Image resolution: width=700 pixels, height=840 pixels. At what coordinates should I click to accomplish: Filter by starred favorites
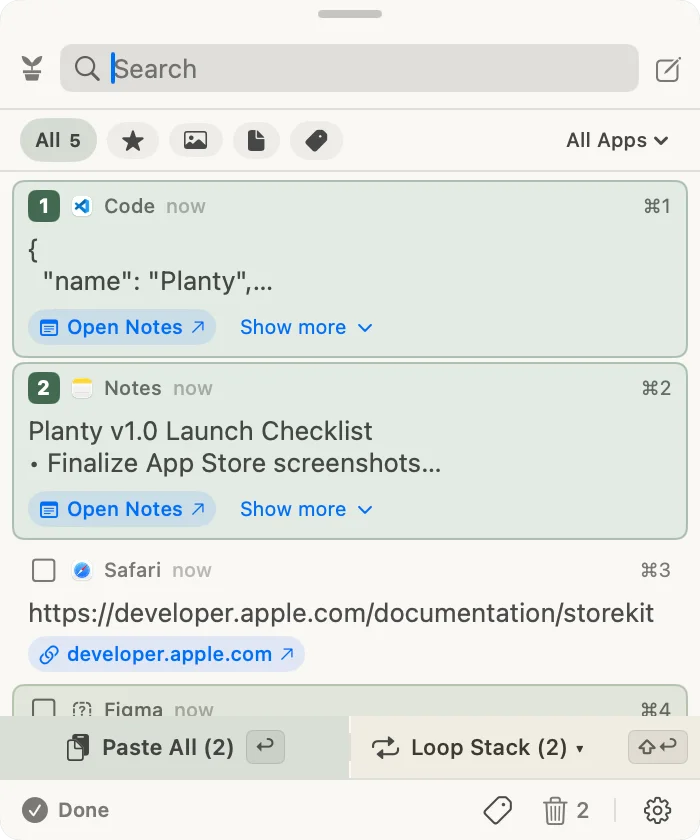[x=133, y=141]
